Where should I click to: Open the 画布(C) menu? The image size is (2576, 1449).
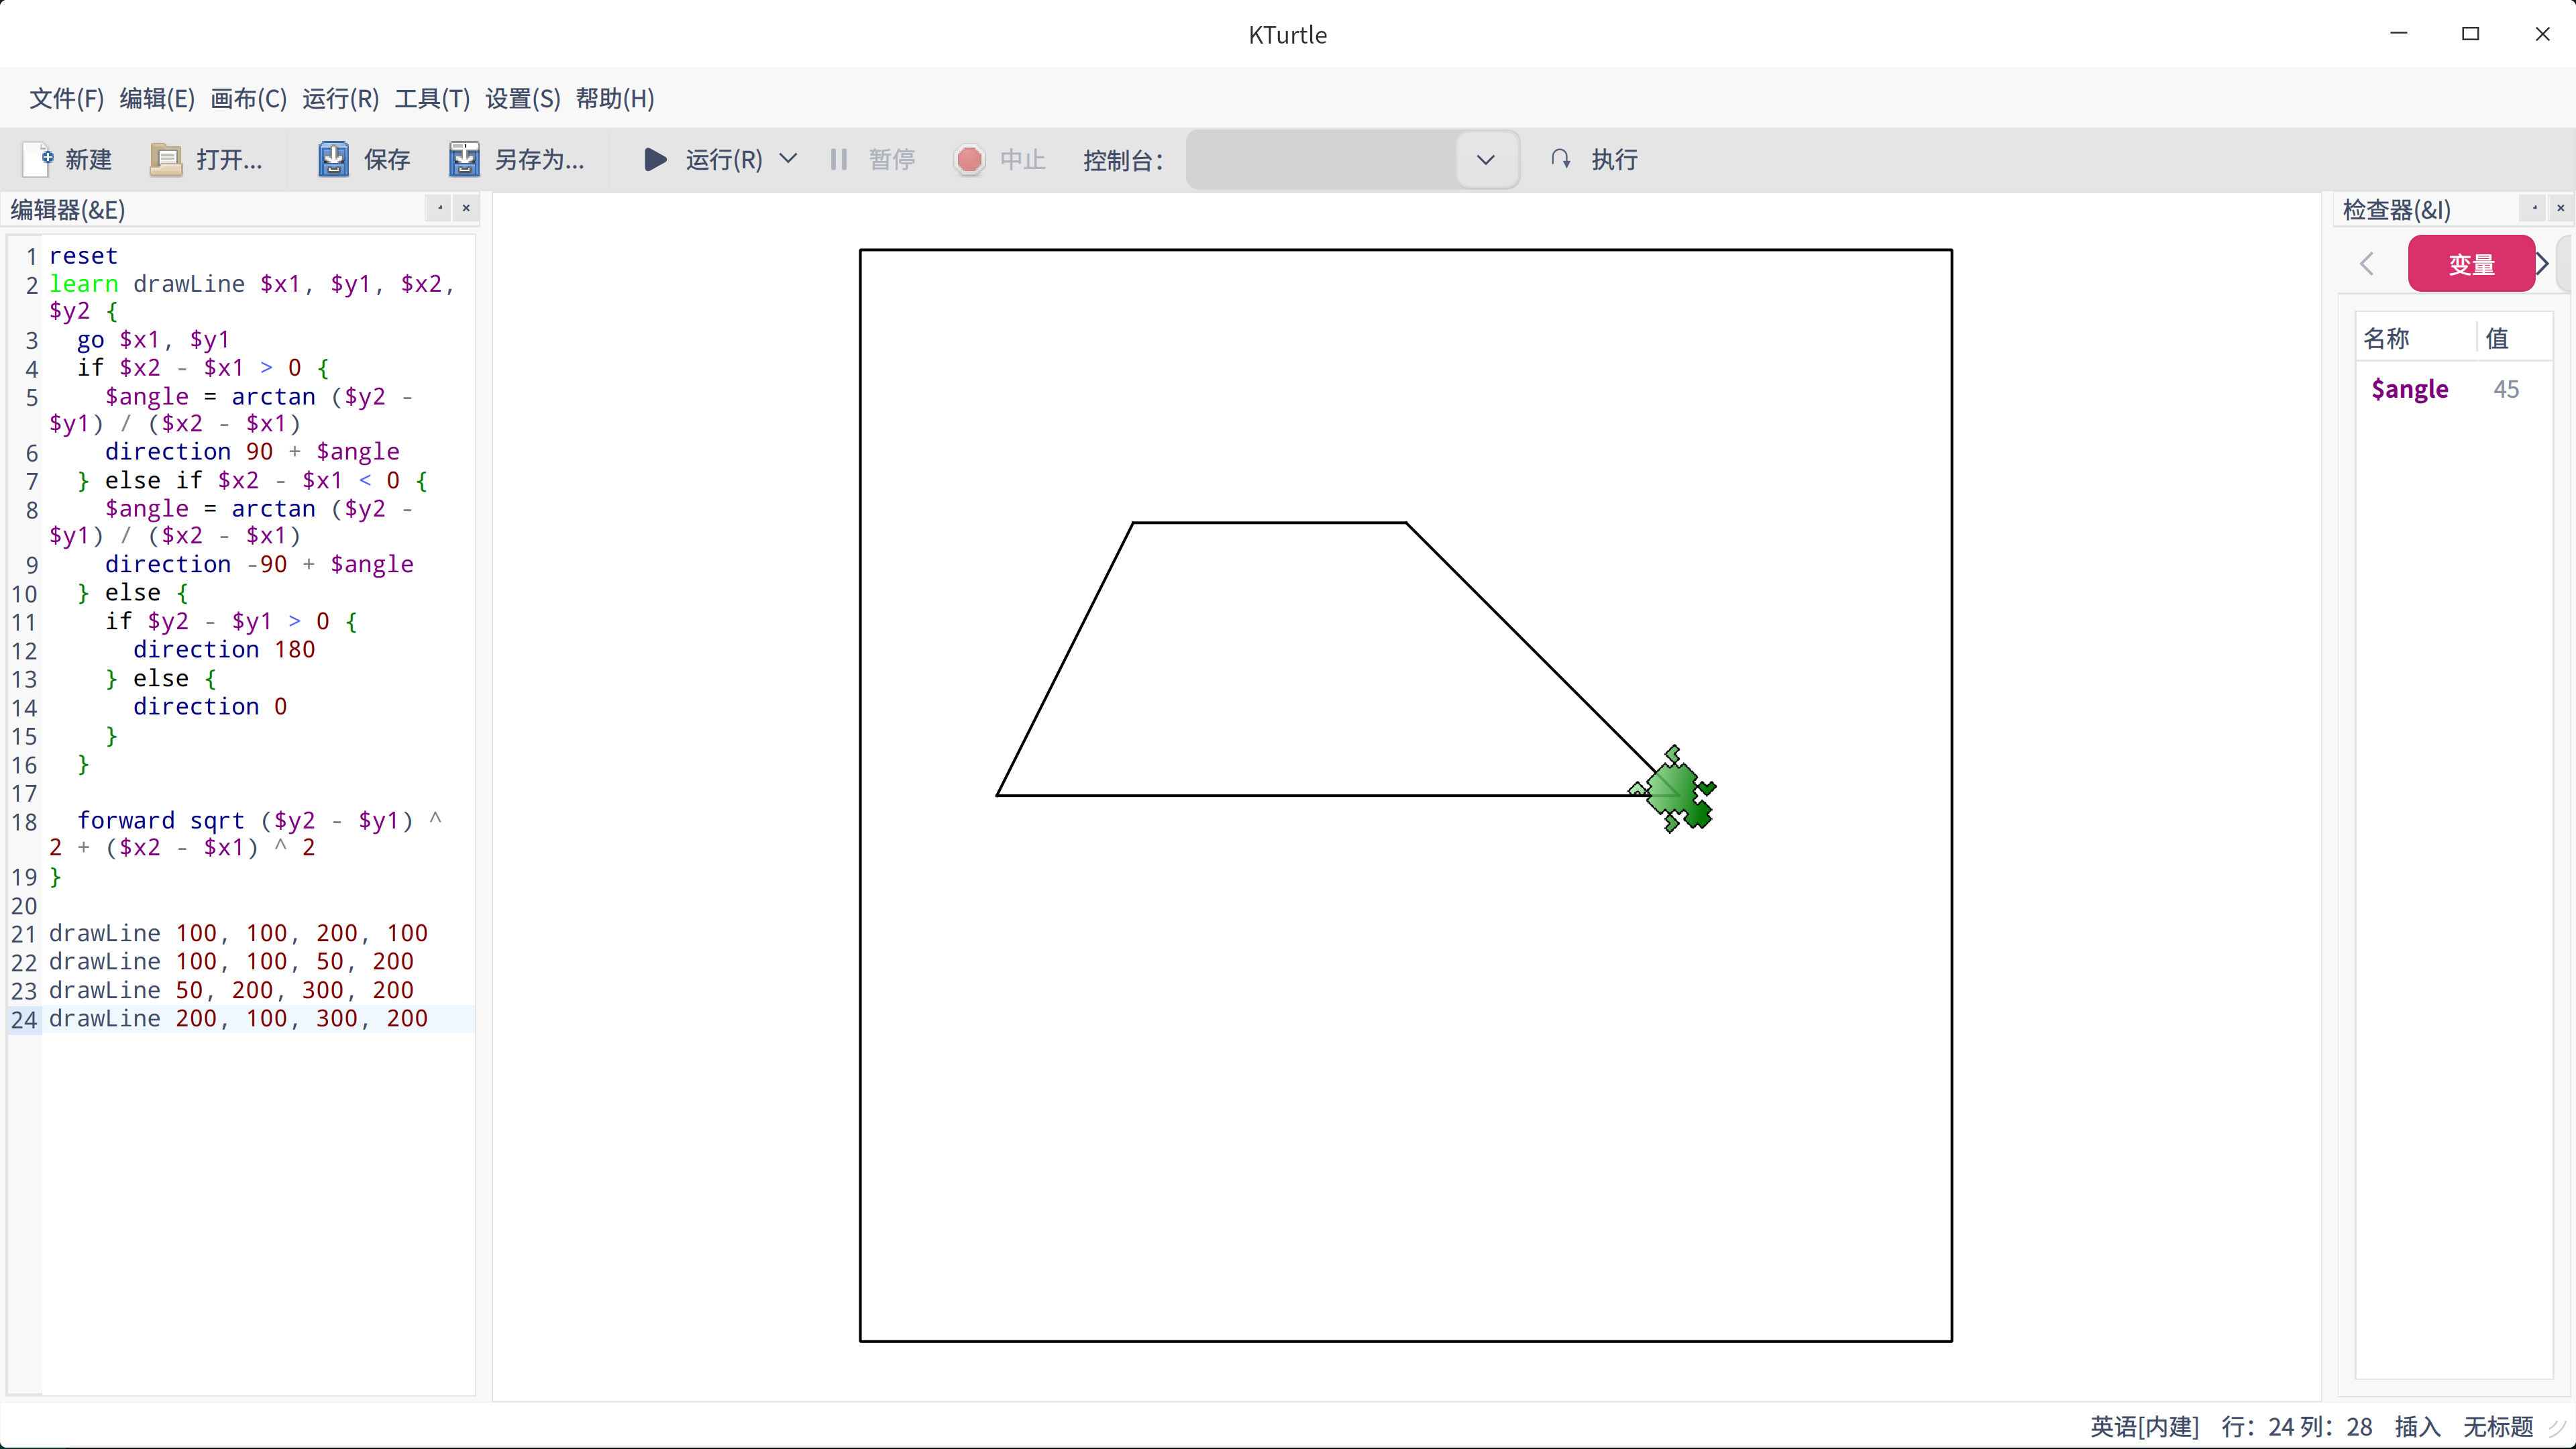pos(249,98)
